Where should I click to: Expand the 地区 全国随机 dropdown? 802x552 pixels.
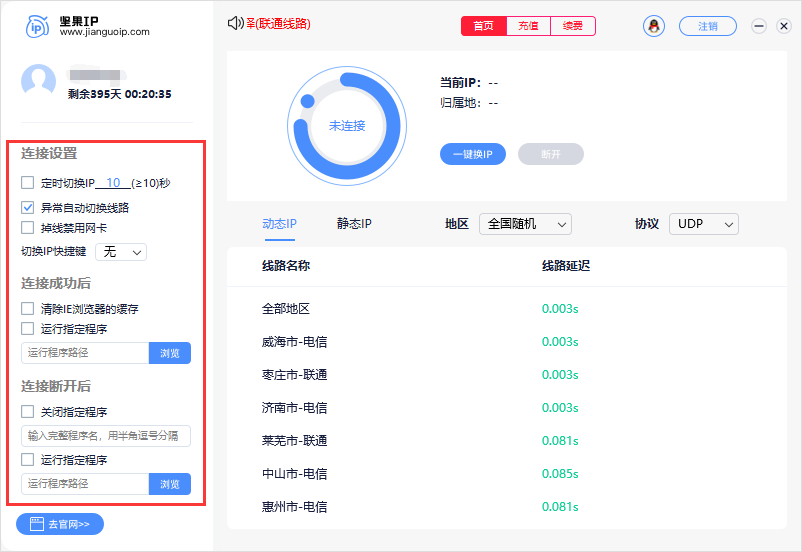coord(525,224)
